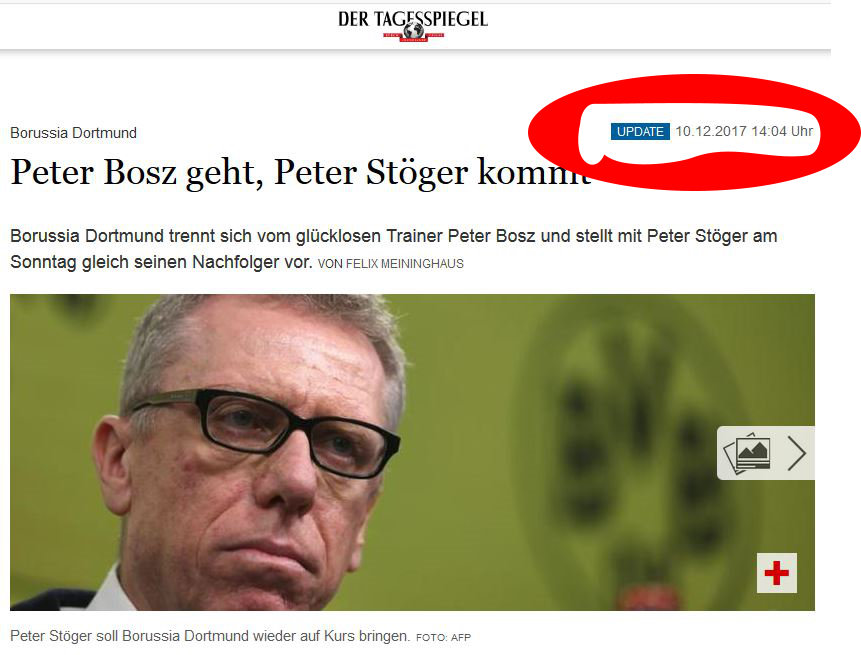Viewport: 861px width, 655px height.
Task: Click the teaser line starting "Borussia Dortmund trennt"
Action: (x=394, y=236)
